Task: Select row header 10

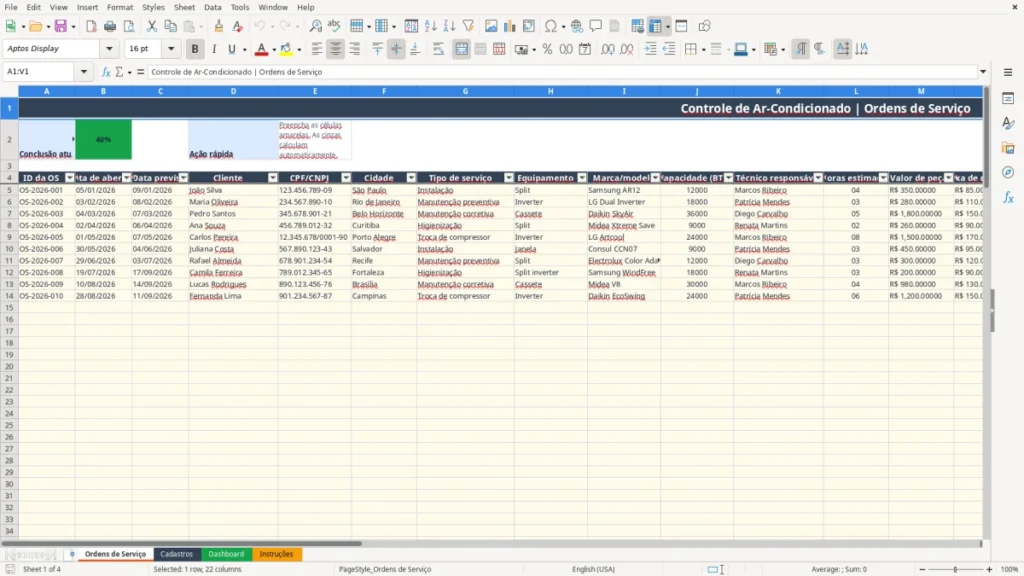Action: pyautogui.click(x=9, y=249)
